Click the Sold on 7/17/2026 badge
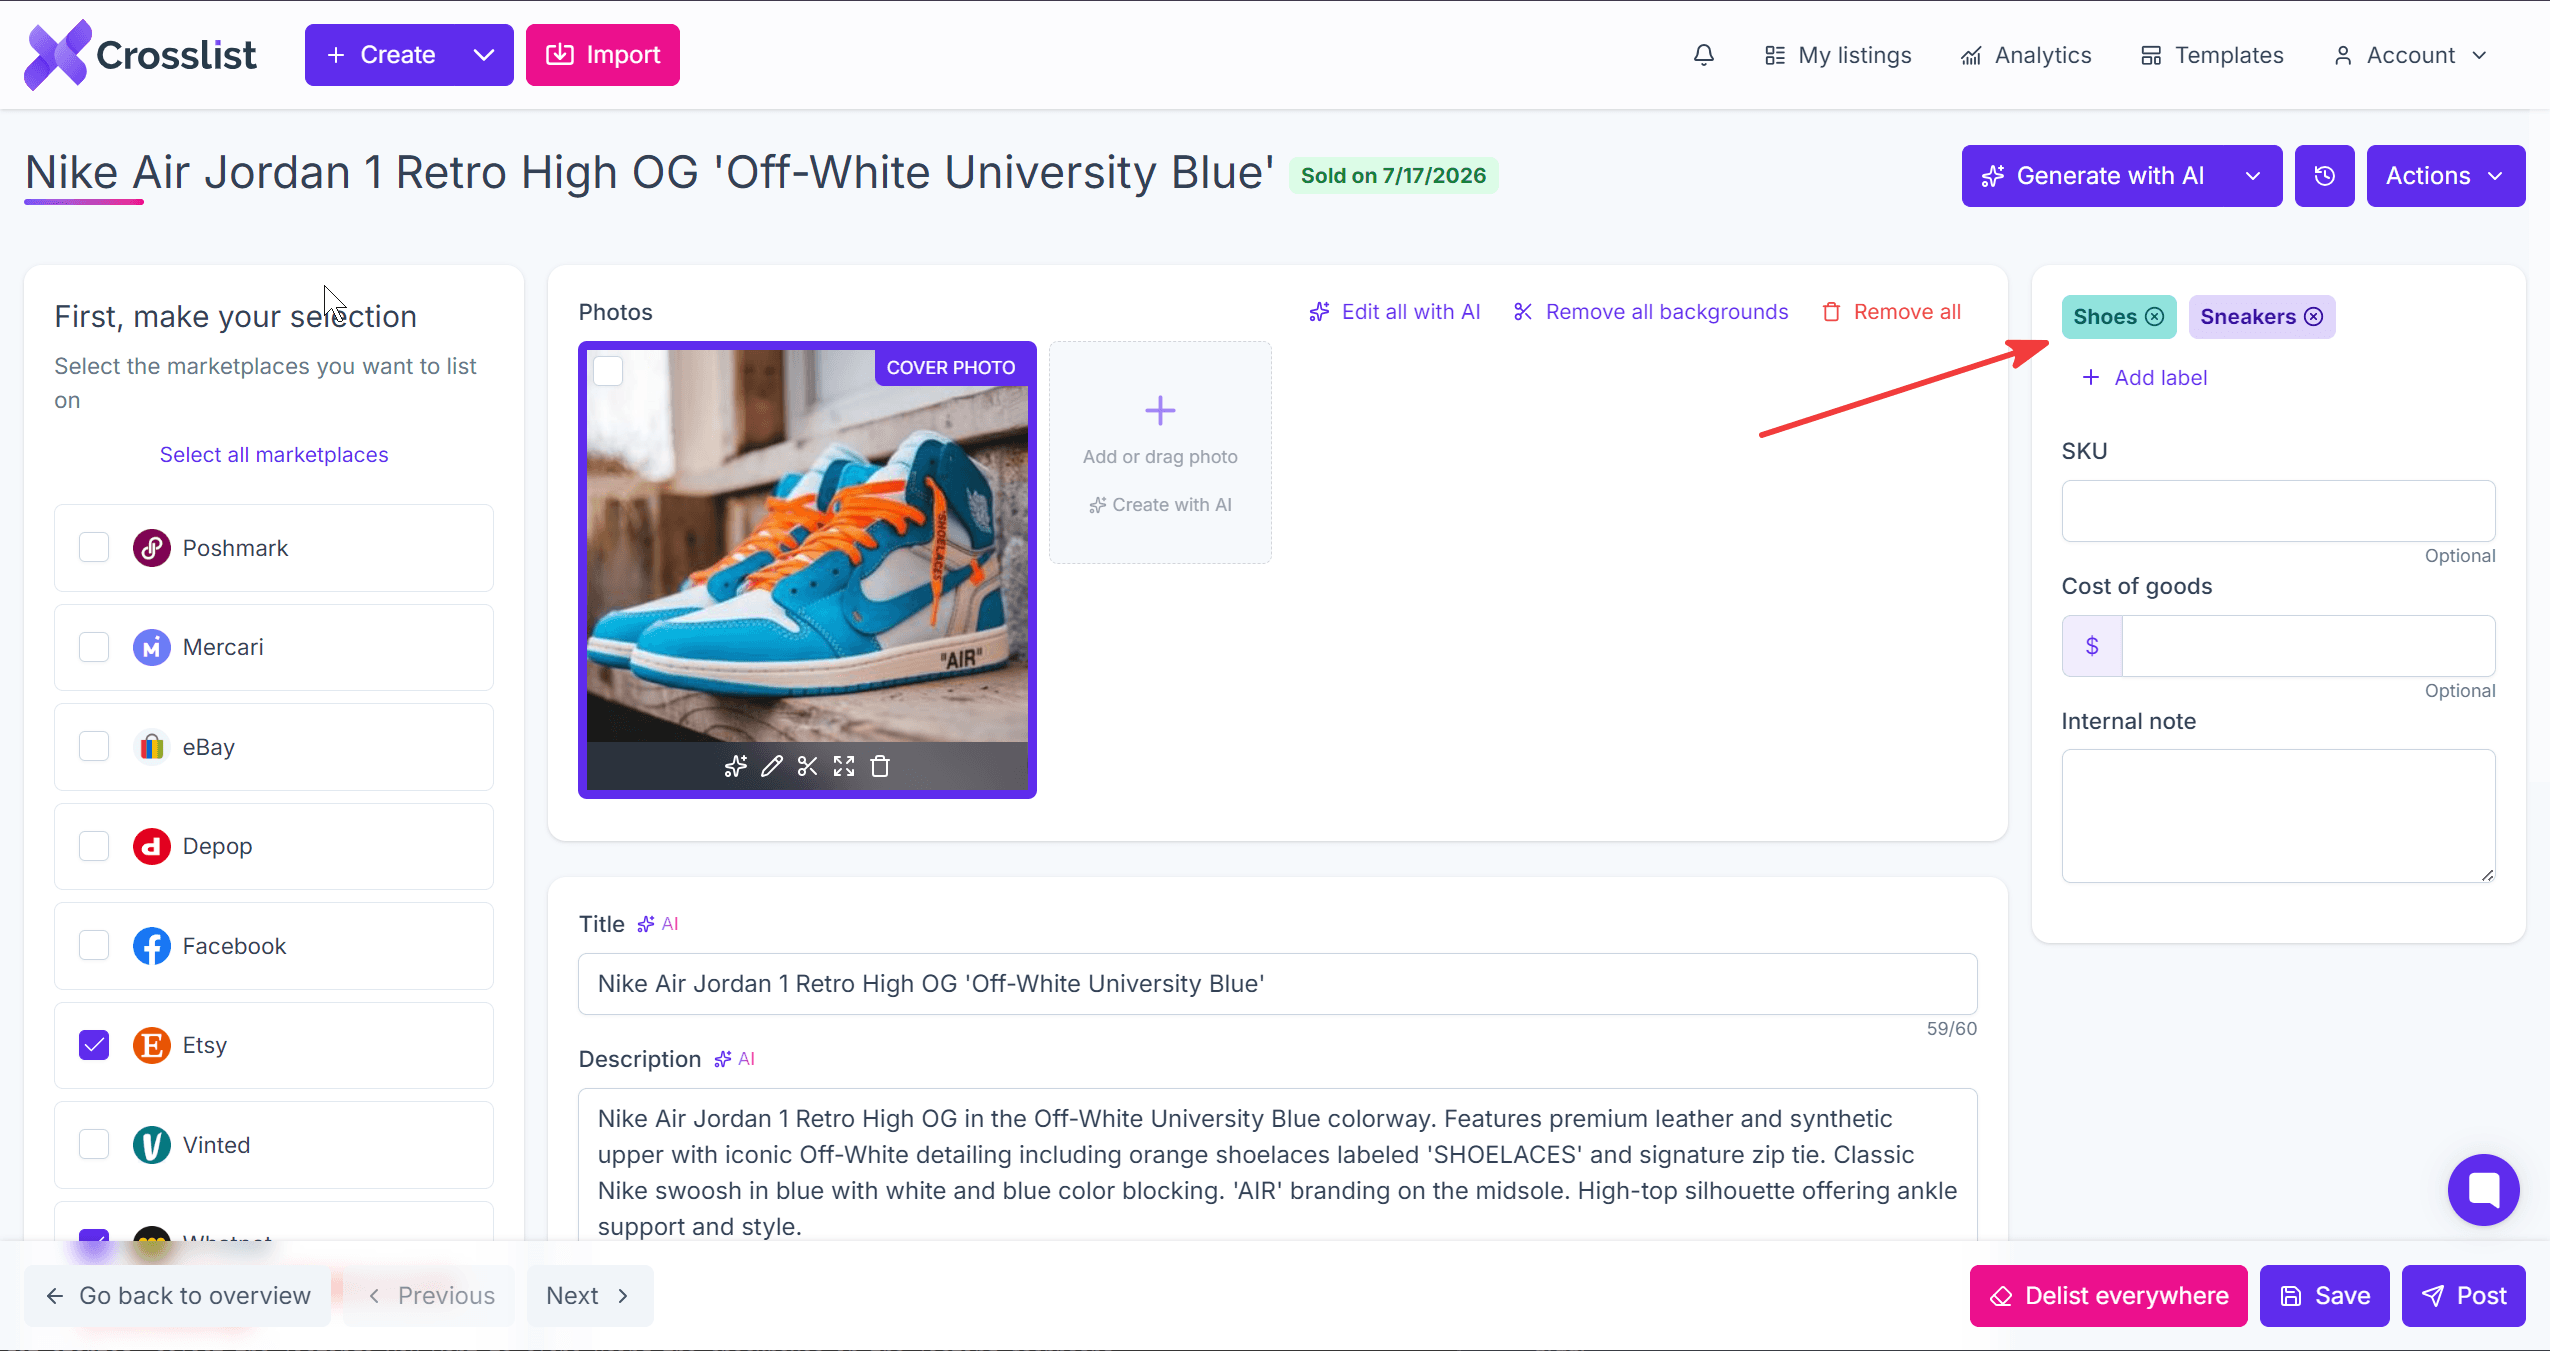 coord(1393,176)
